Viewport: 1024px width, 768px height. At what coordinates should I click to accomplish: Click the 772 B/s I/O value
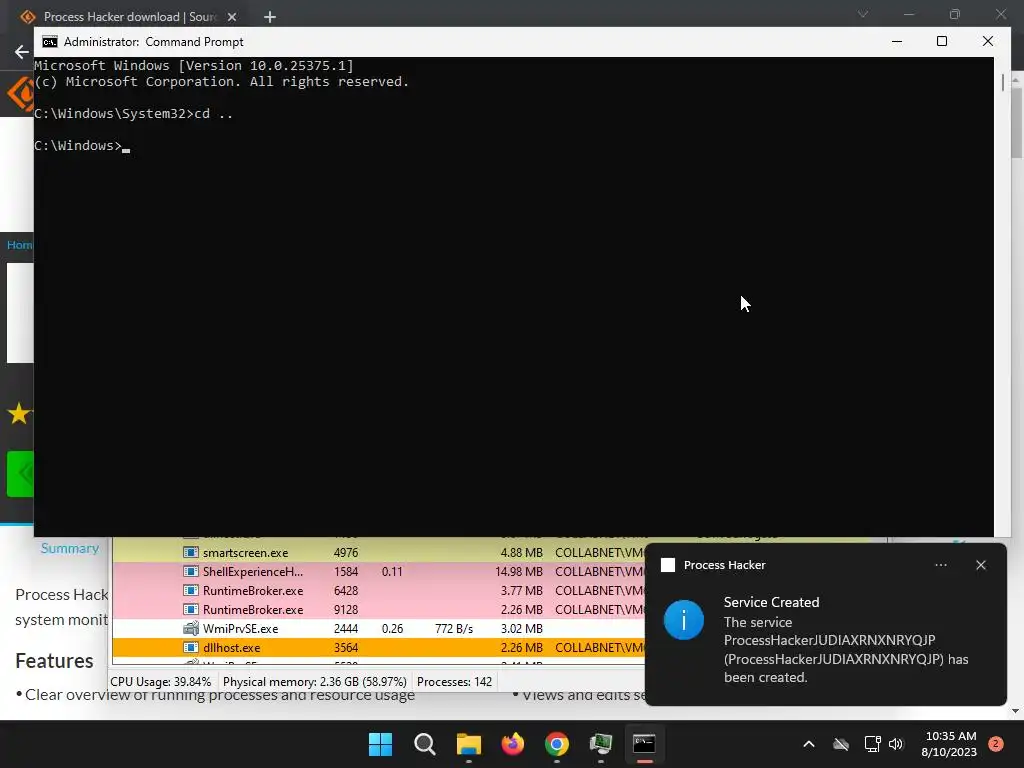click(x=454, y=628)
